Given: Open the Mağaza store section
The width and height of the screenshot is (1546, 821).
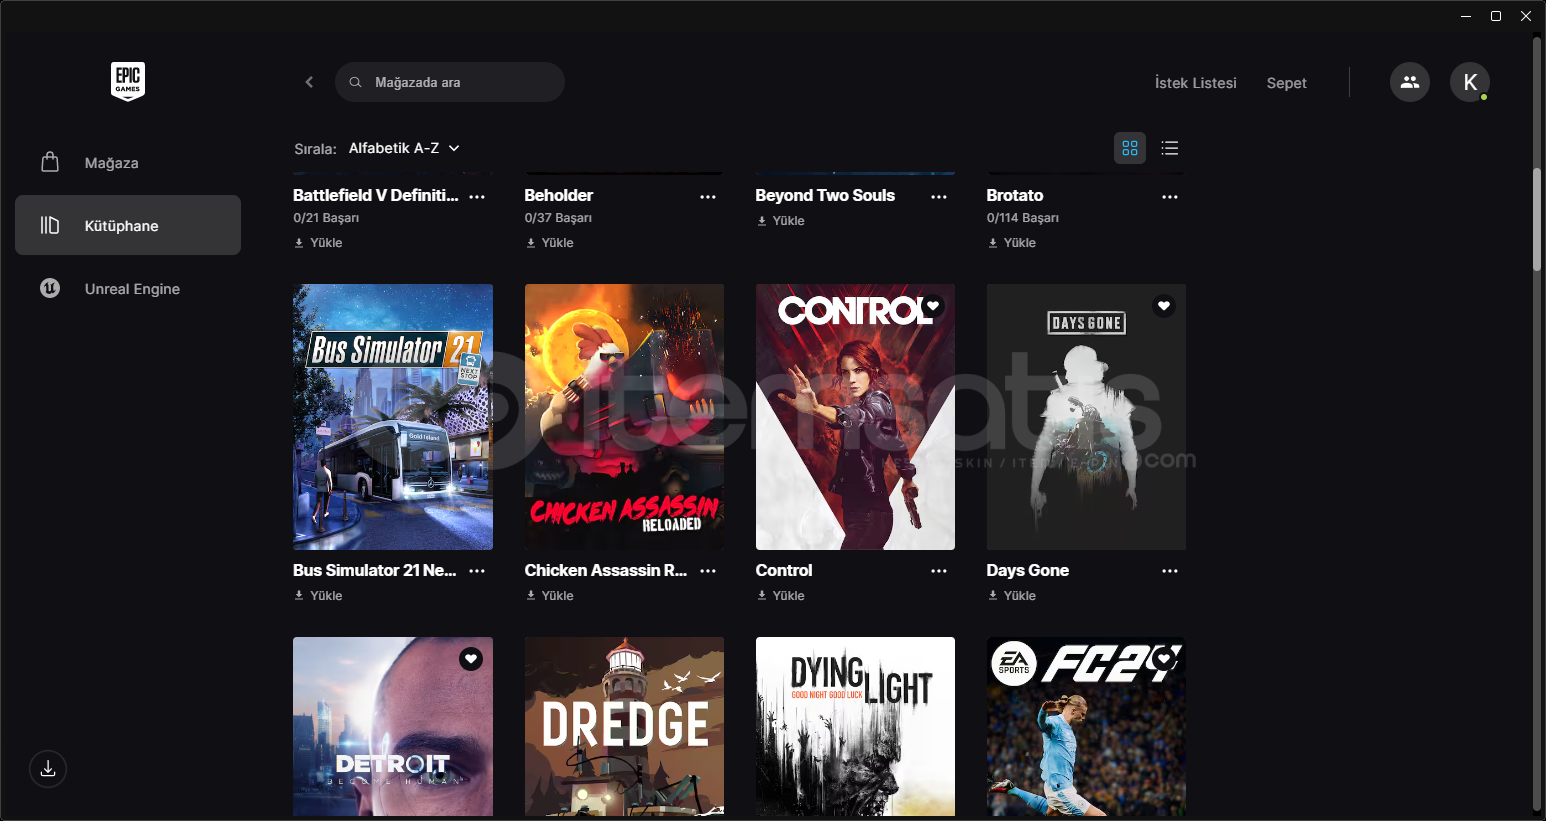Looking at the screenshot, I should tap(128, 162).
